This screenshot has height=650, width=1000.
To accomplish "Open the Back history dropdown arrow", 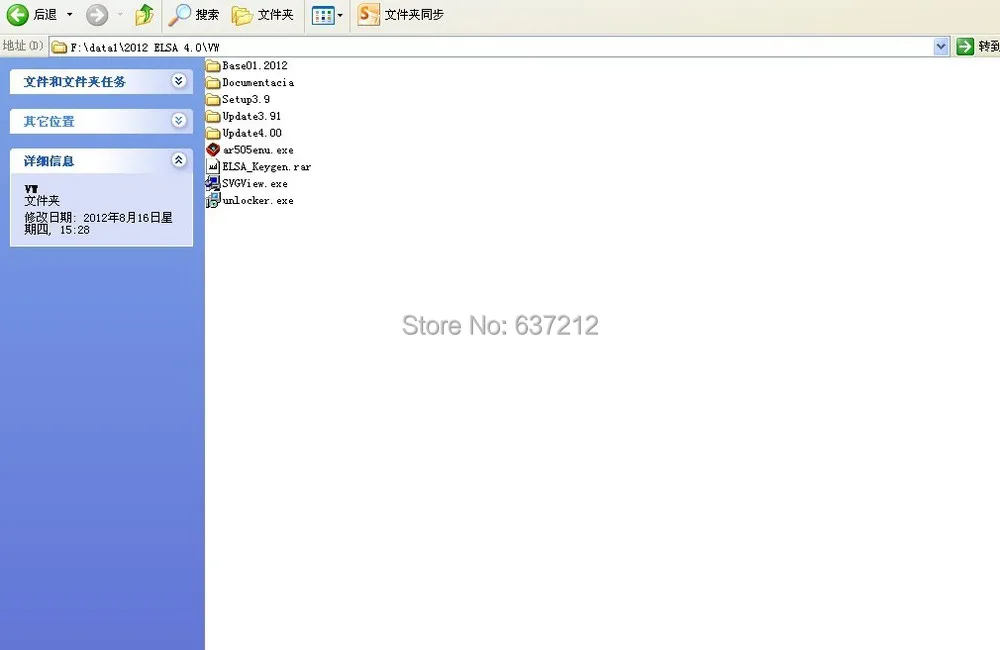I will (70, 14).
